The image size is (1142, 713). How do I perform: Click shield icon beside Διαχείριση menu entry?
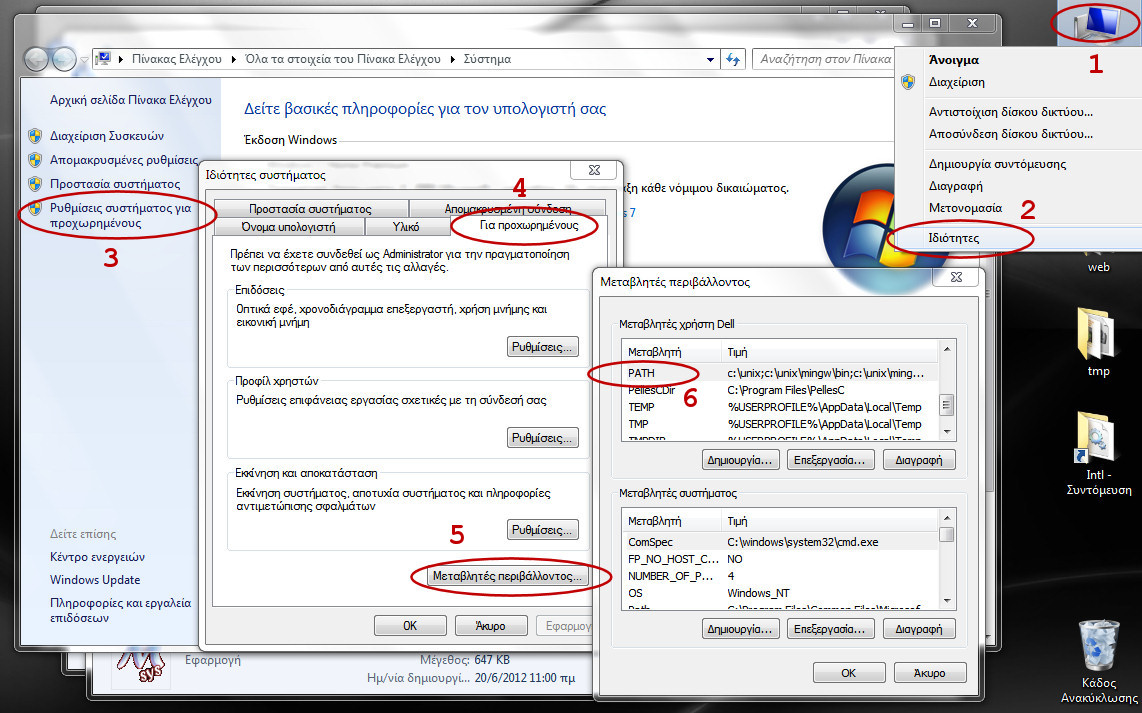pos(907,82)
